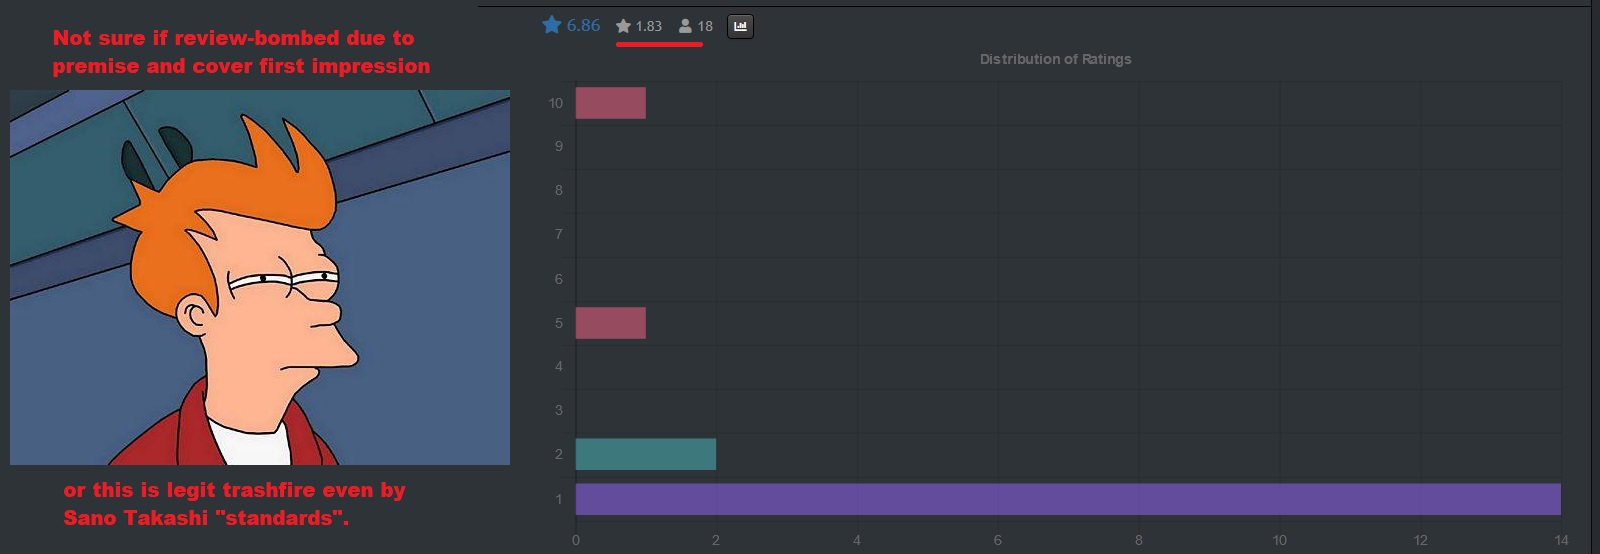The width and height of the screenshot is (1600, 554).
Task: Click the y-axis label 1
Action: tap(559, 499)
